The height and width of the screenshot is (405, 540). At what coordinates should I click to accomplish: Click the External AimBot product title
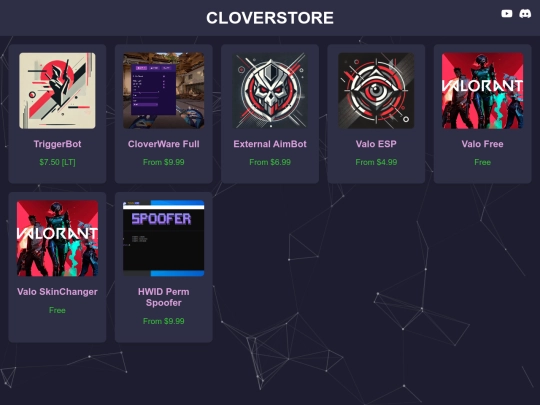coord(270,144)
